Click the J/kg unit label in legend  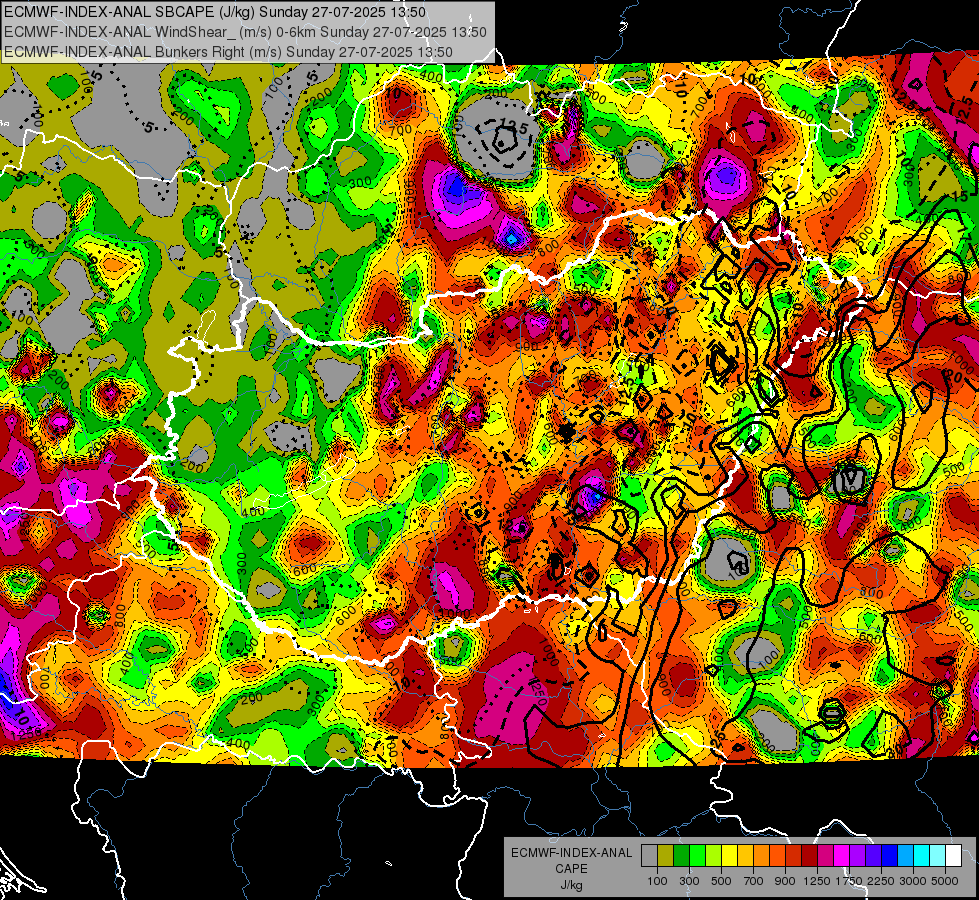[571, 885]
